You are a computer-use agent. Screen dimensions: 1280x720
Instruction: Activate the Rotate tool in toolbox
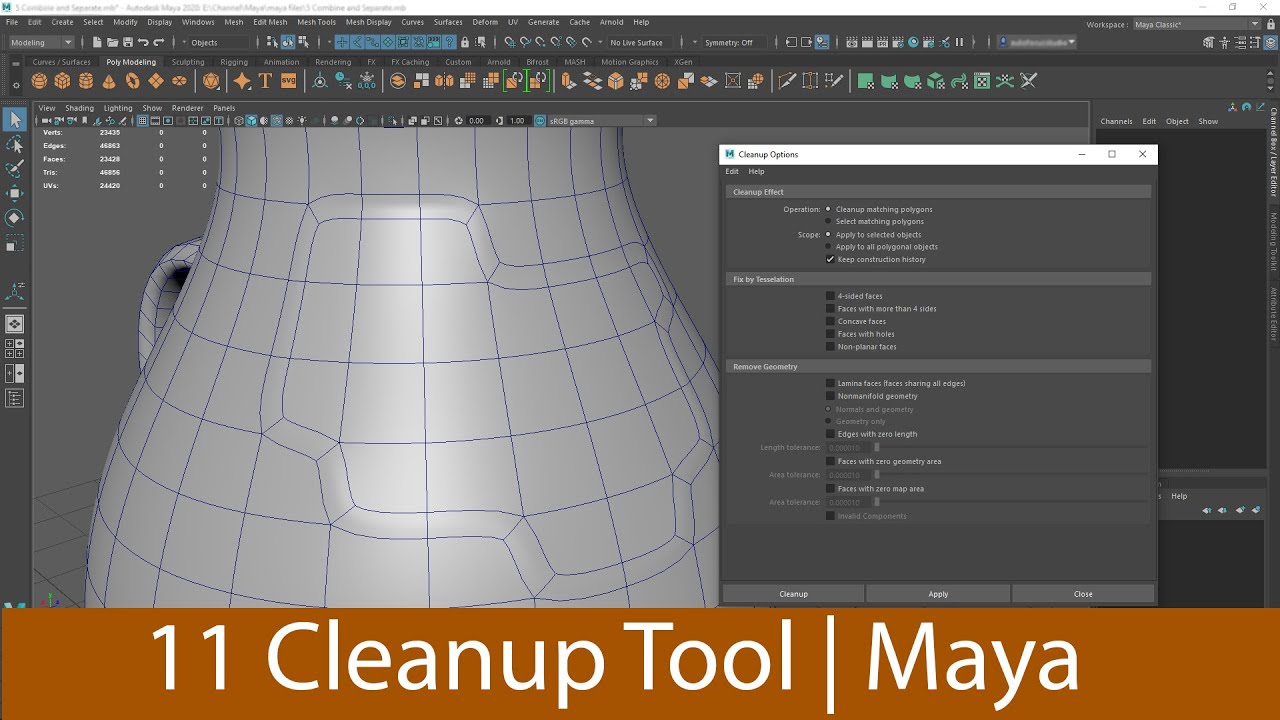(14, 217)
